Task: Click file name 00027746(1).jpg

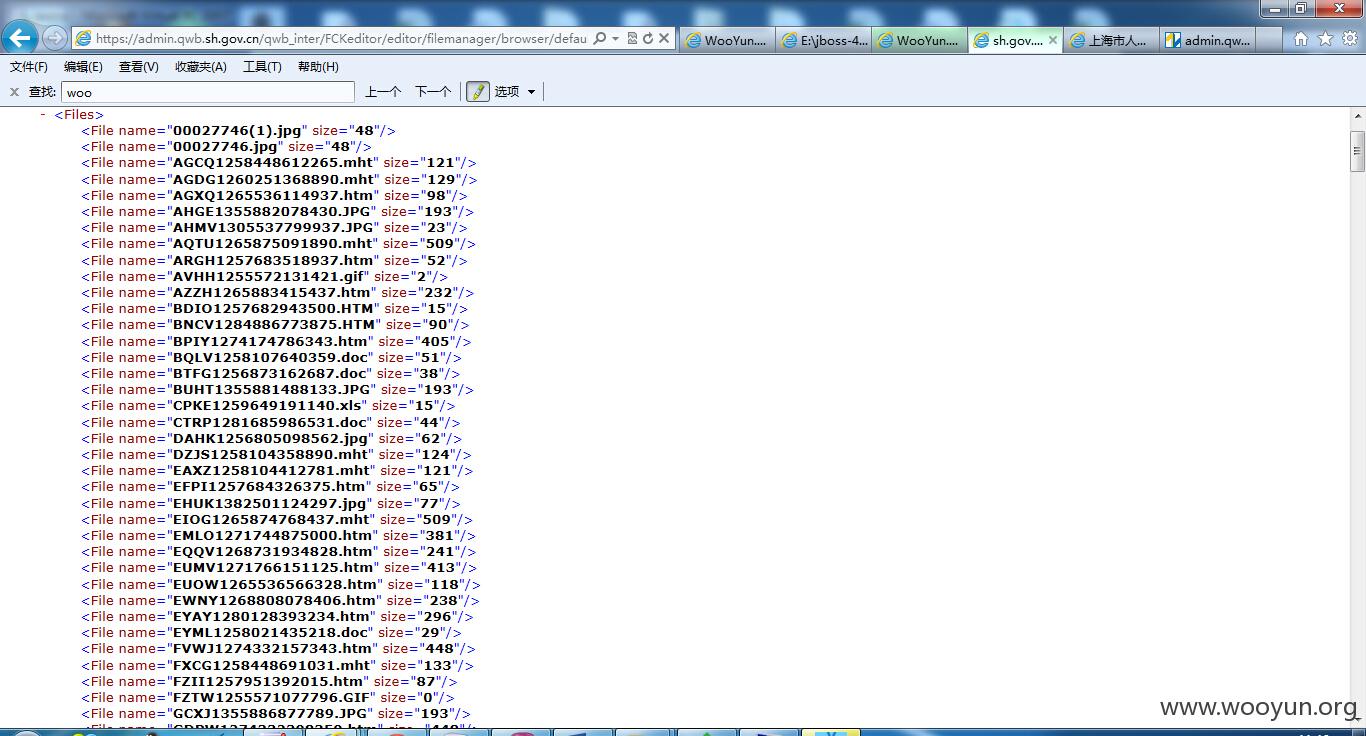Action: [238, 131]
